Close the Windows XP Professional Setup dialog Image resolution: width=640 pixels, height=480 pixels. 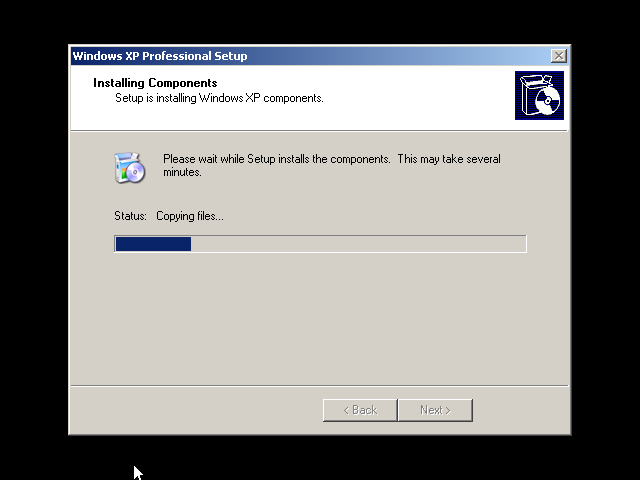pos(558,56)
